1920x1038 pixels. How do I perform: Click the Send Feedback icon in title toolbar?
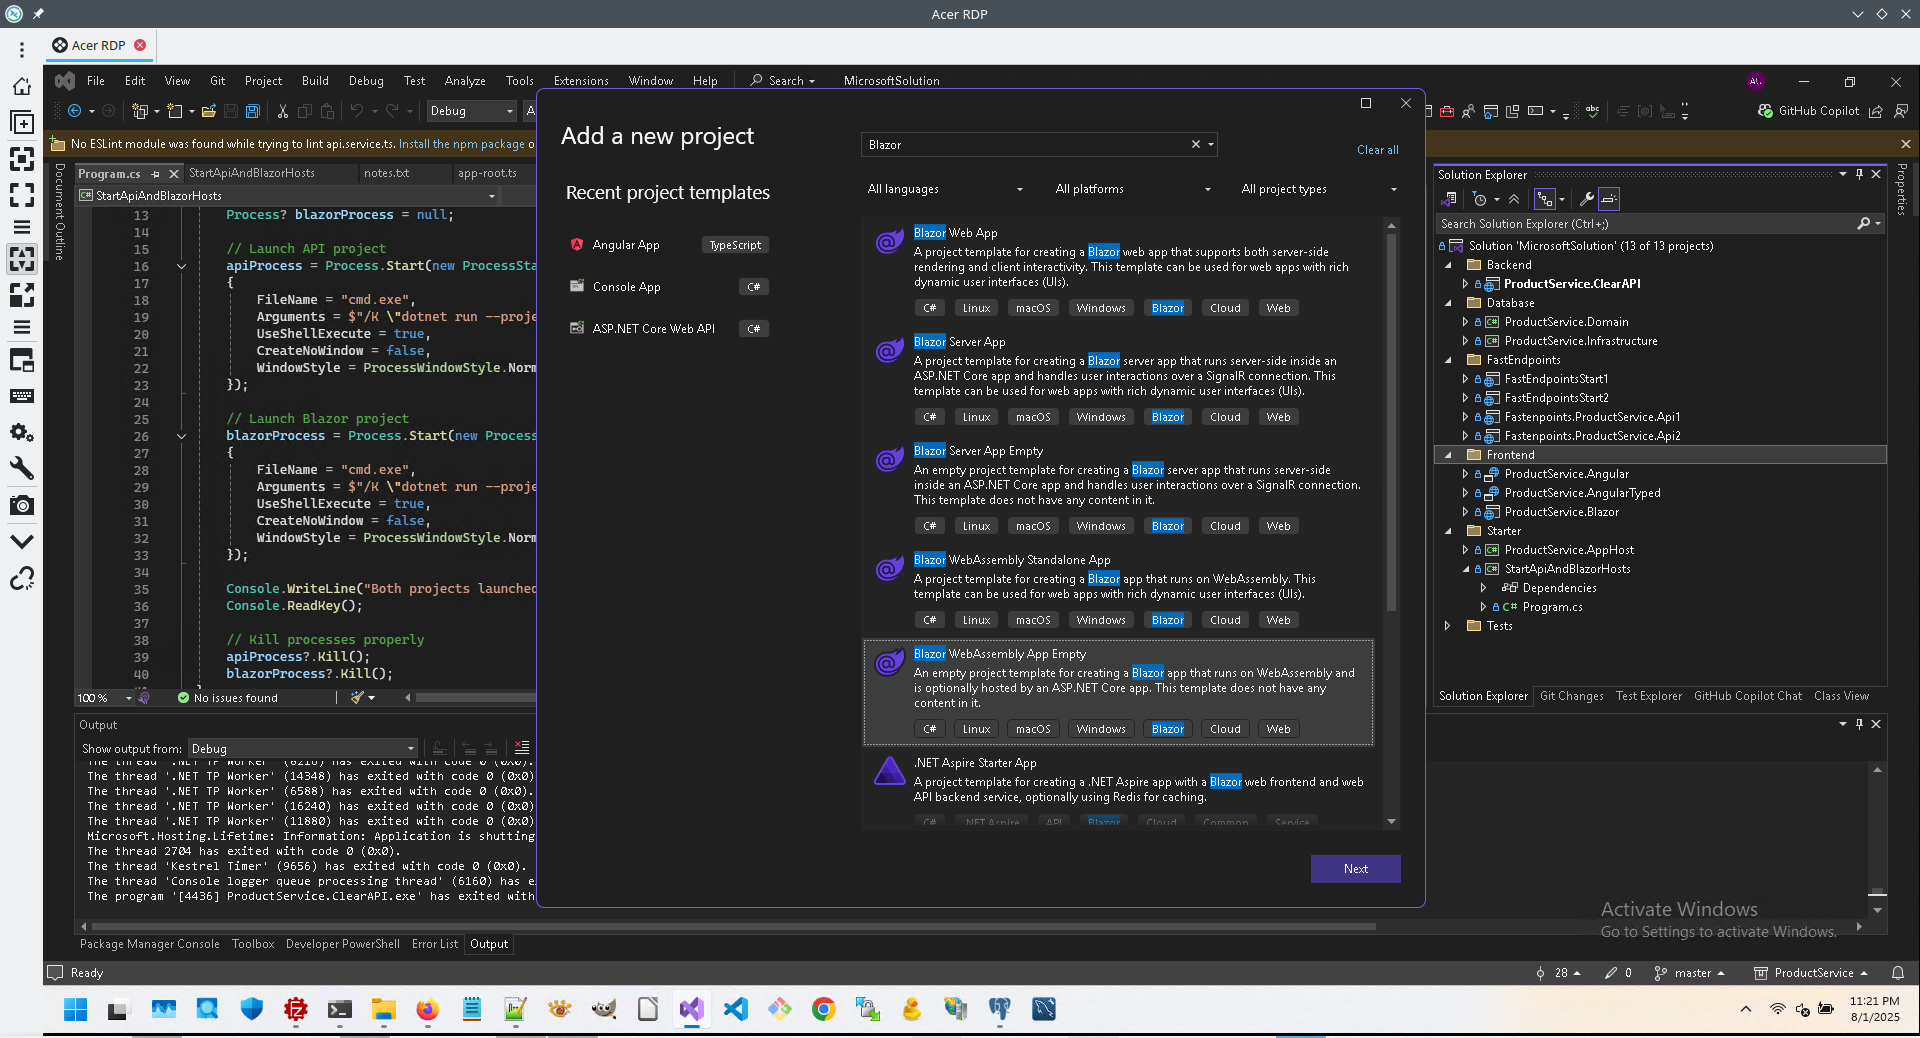(x=1901, y=111)
